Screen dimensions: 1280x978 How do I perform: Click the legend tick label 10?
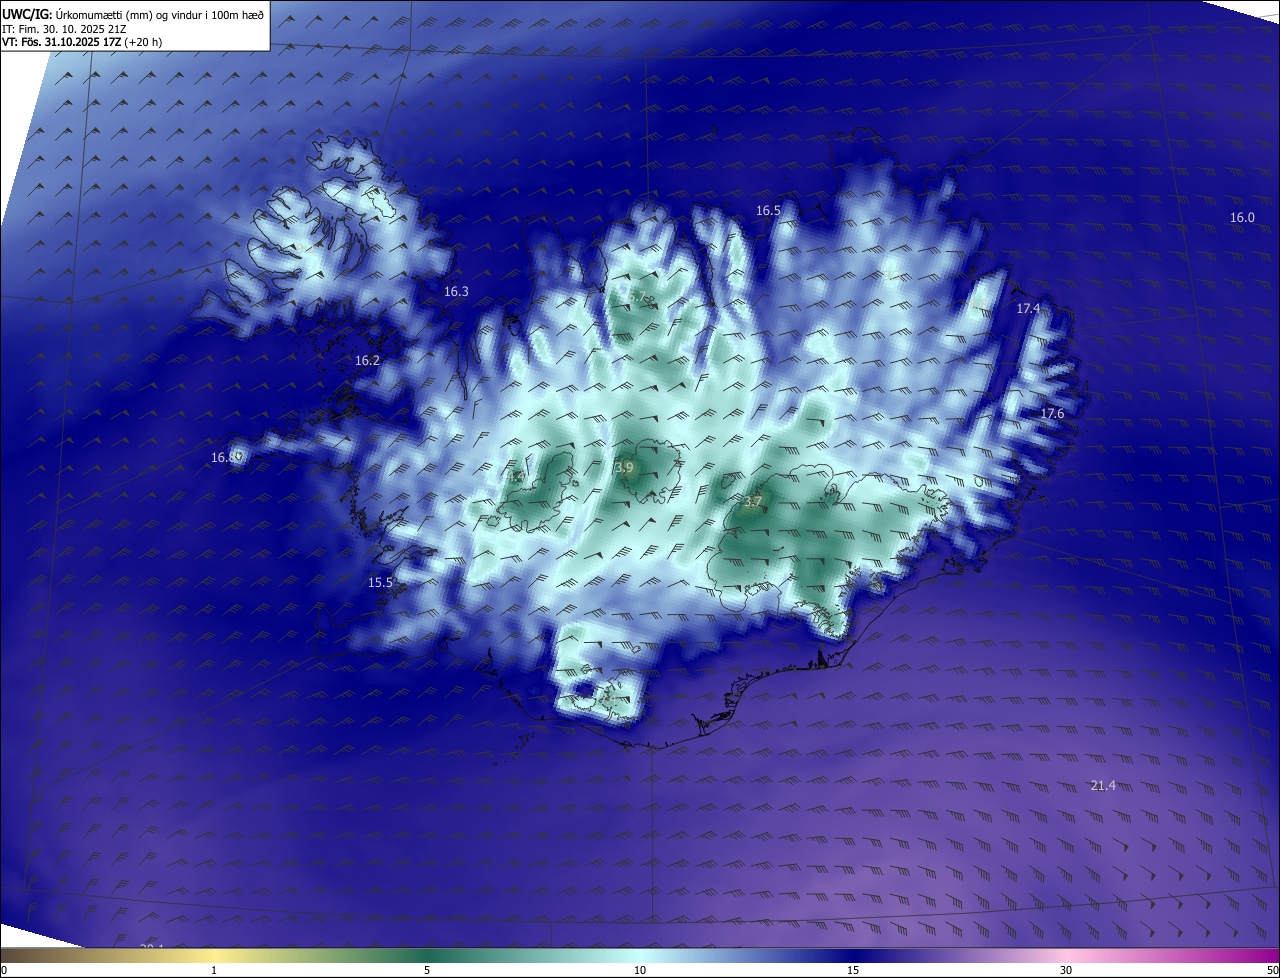640,970
